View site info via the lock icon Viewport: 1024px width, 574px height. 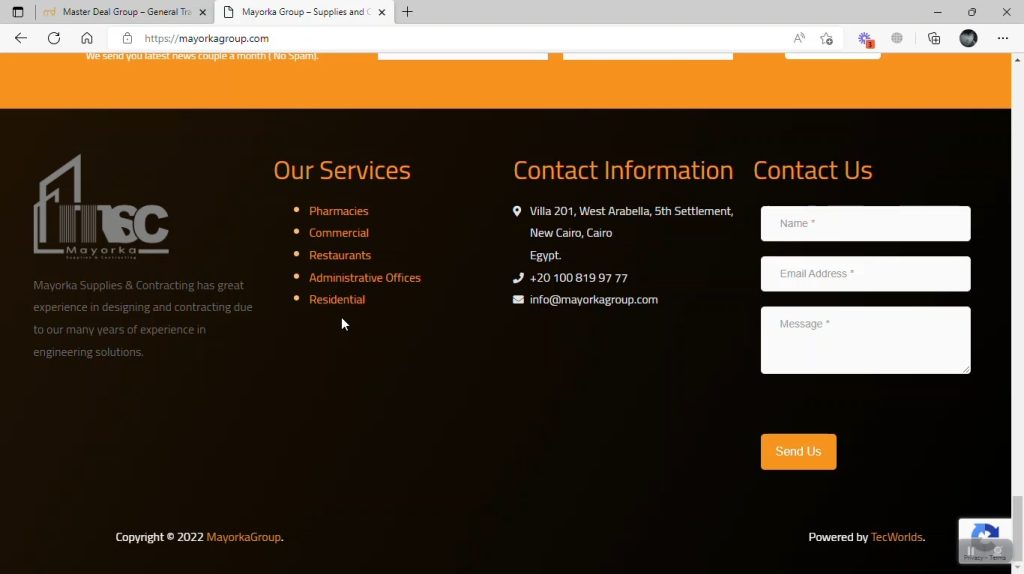coord(127,39)
